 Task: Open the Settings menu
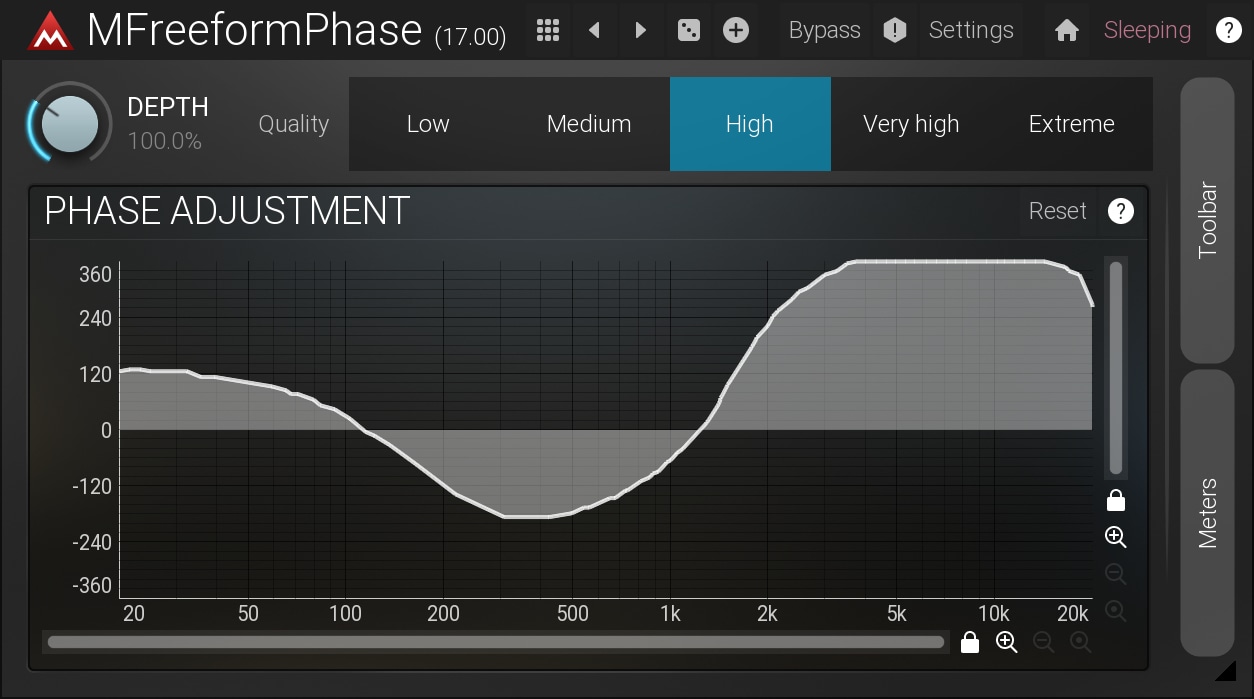(x=970, y=30)
